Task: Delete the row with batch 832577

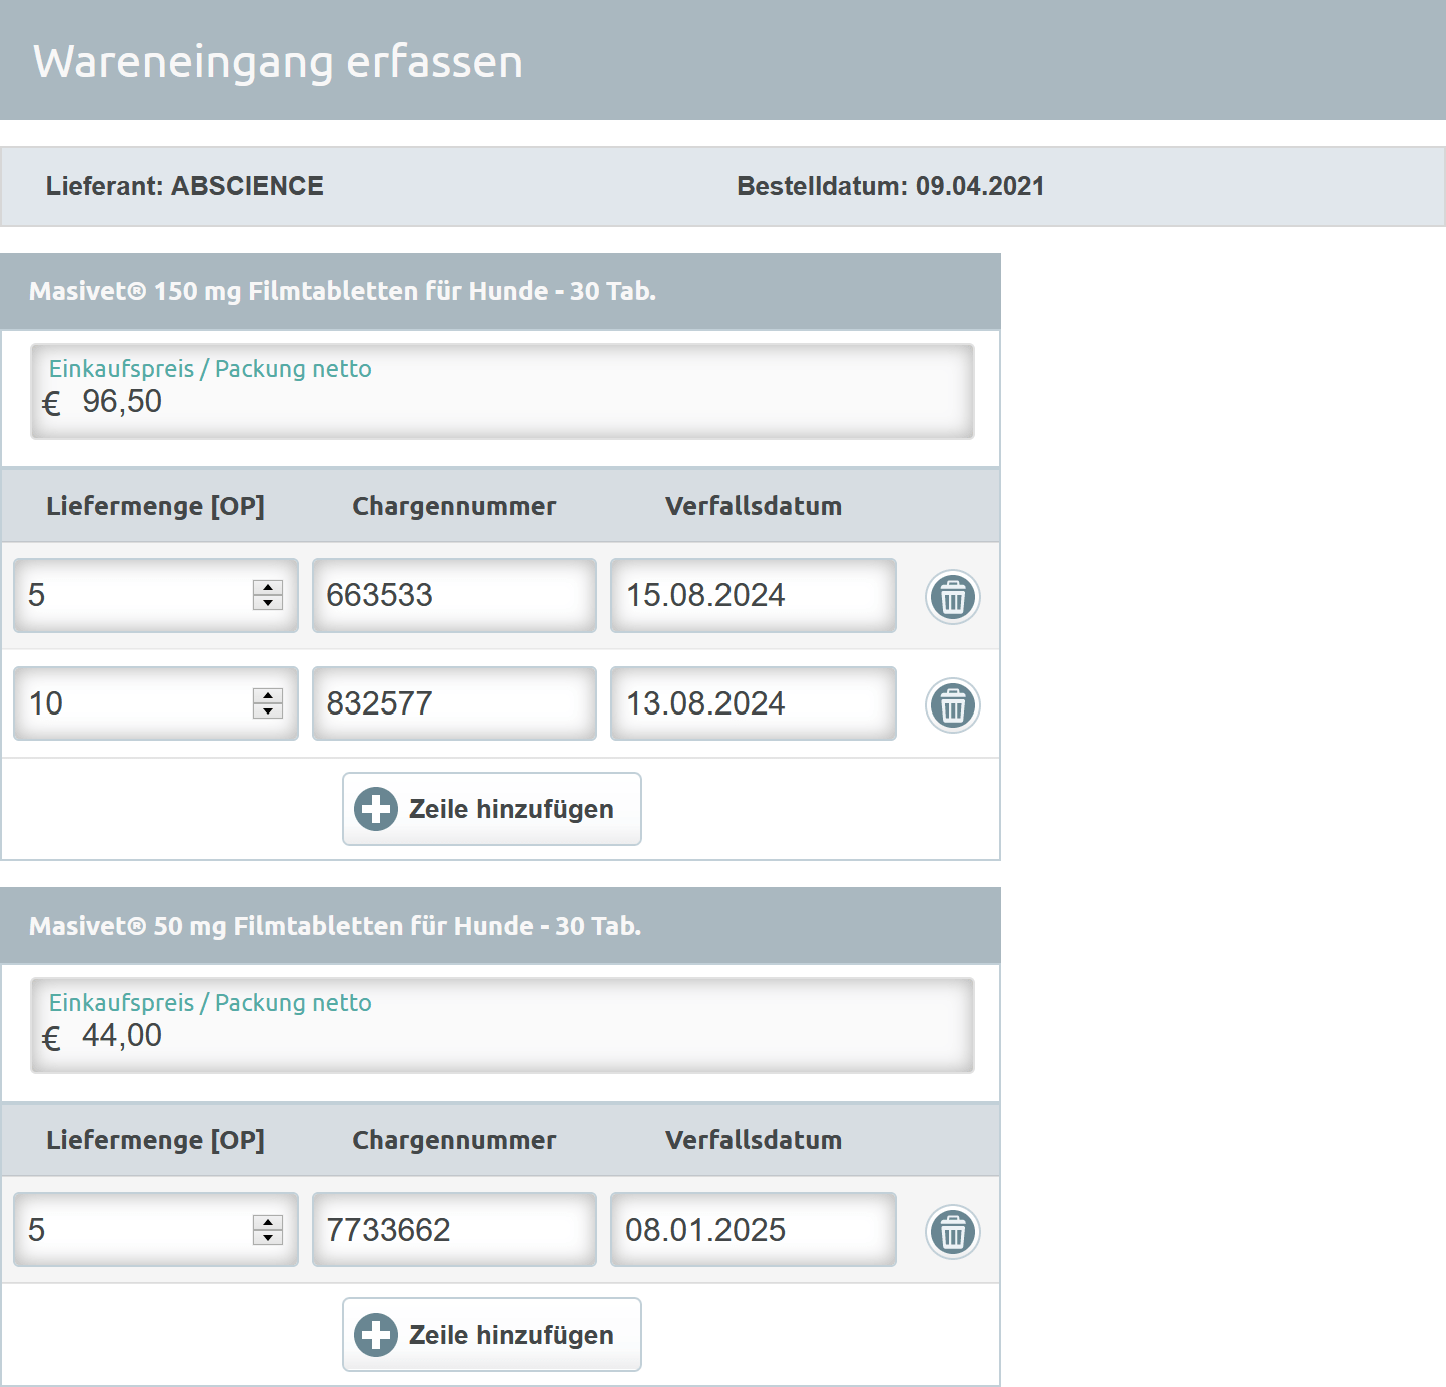Action: [x=953, y=705]
